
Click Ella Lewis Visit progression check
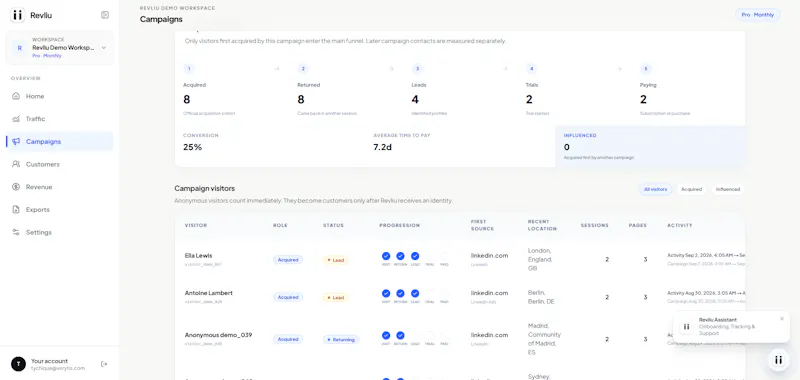(x=386, y=256)
